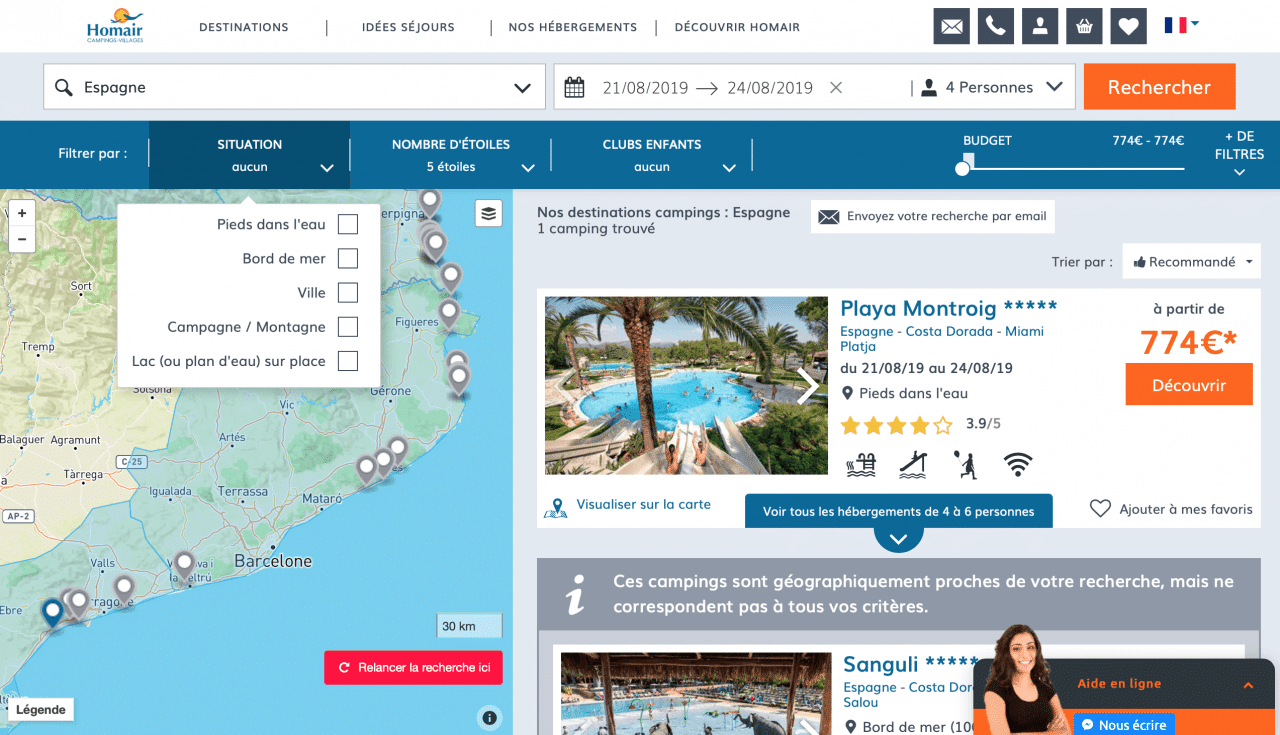Click the map pin near Mataró

click(367, 470)
